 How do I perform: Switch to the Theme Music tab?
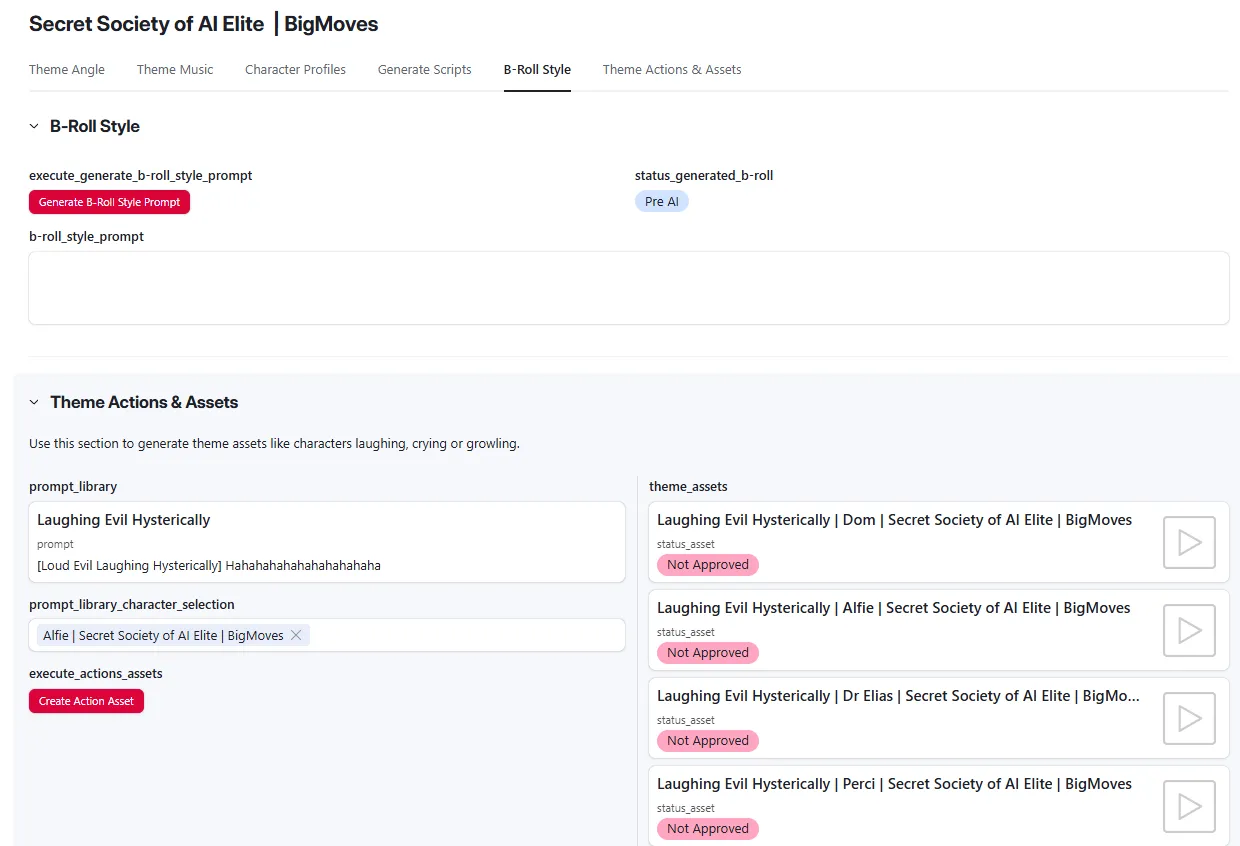(175, 70)
